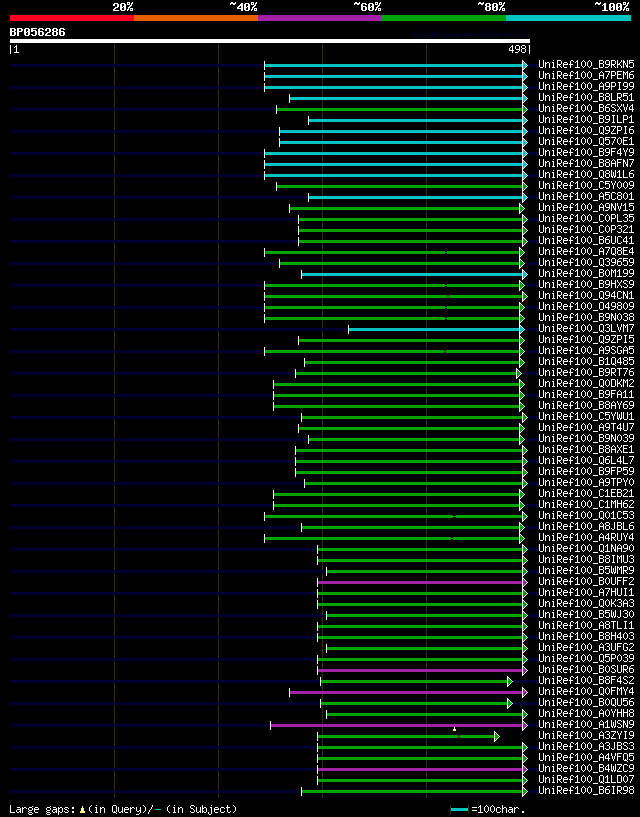Select the cyan alignment bar for UniRef100_A5C801
The image size is (640, 817).
pos(417,197)
